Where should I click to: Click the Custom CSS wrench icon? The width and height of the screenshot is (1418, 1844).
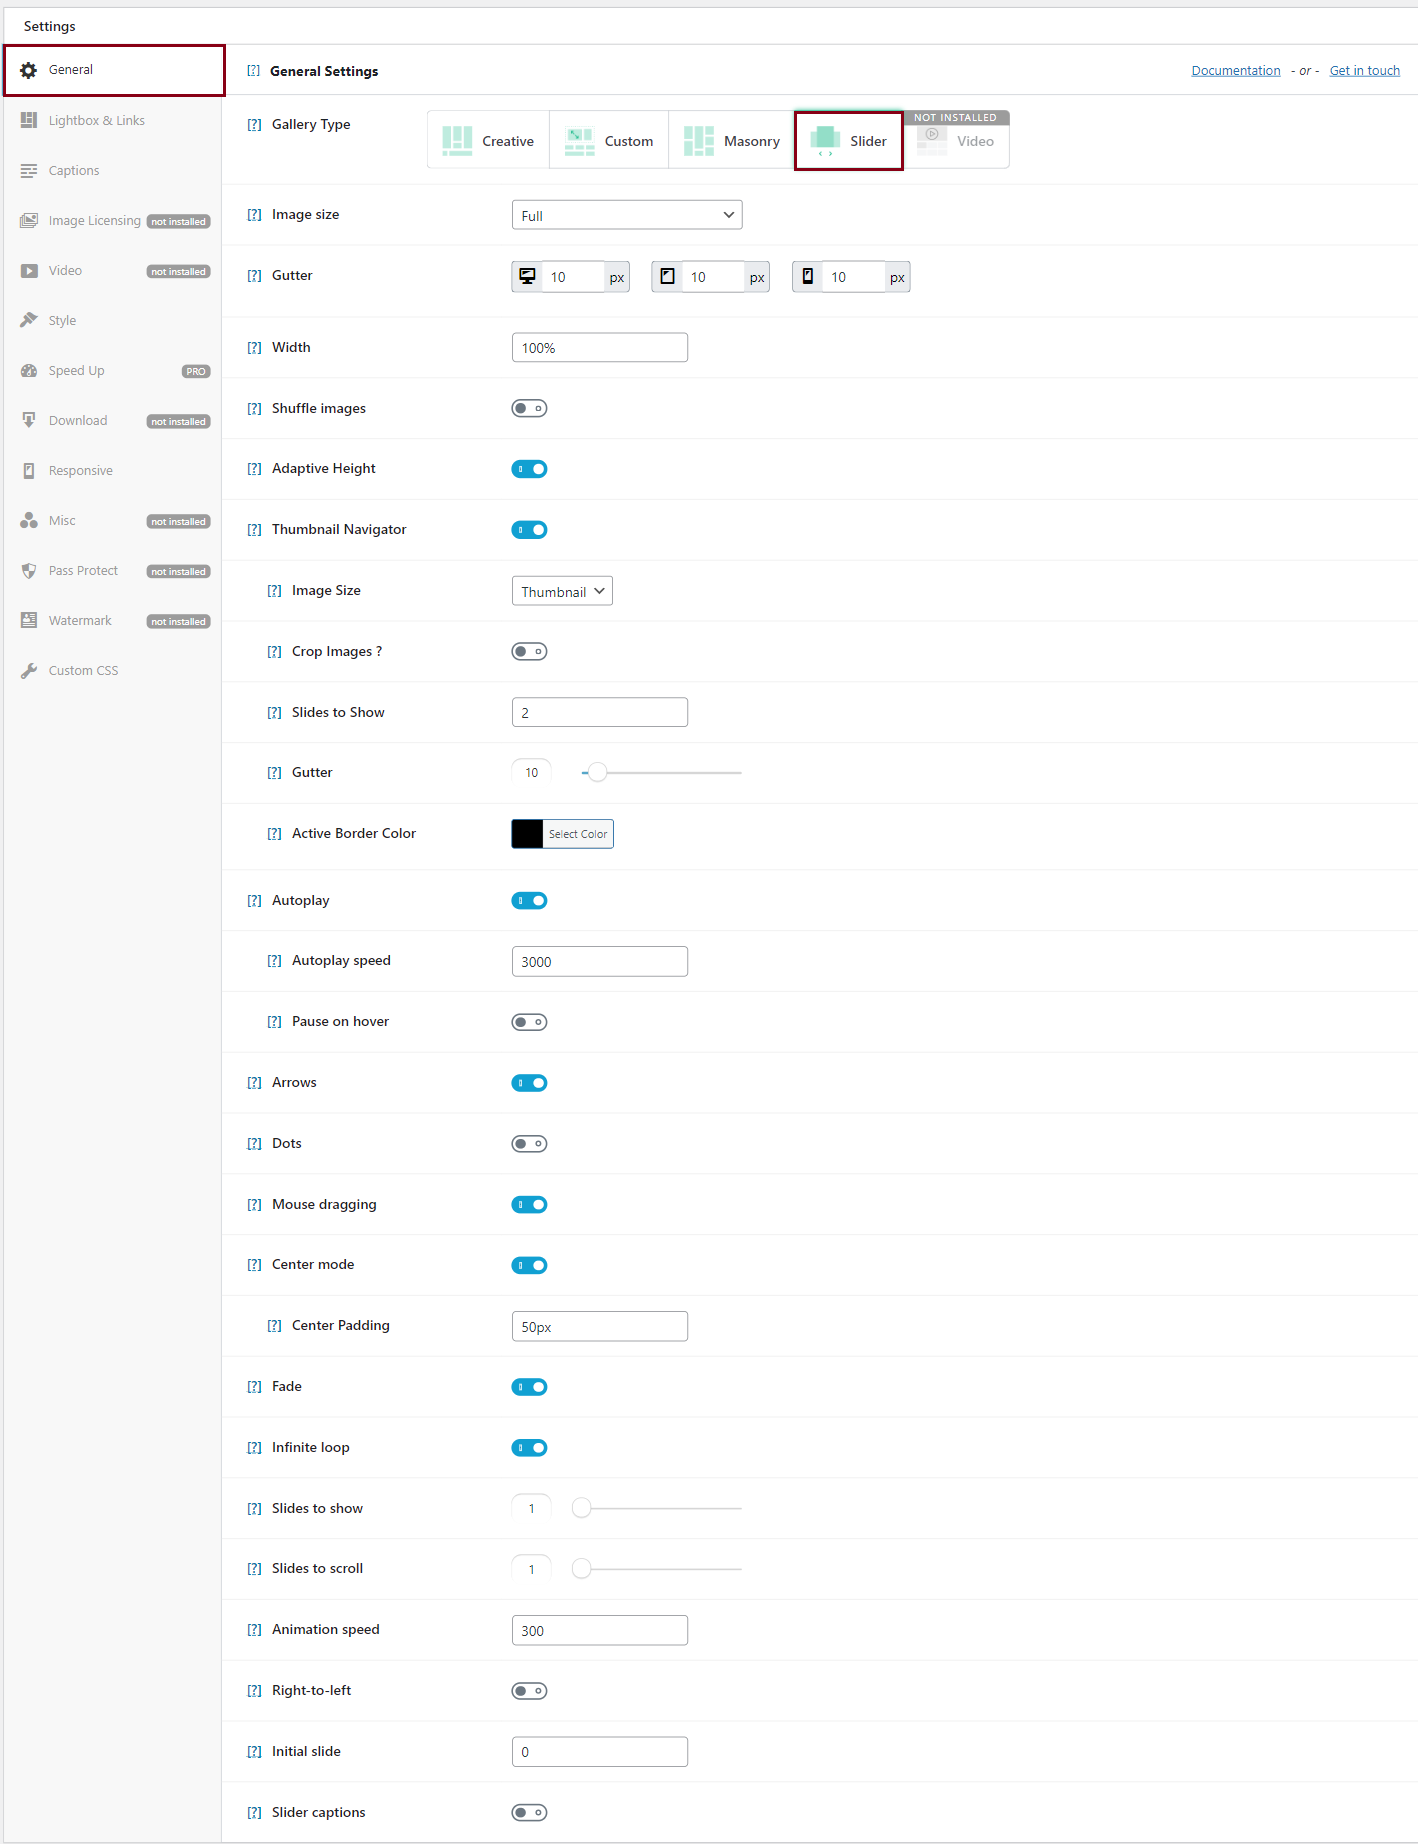29,671
